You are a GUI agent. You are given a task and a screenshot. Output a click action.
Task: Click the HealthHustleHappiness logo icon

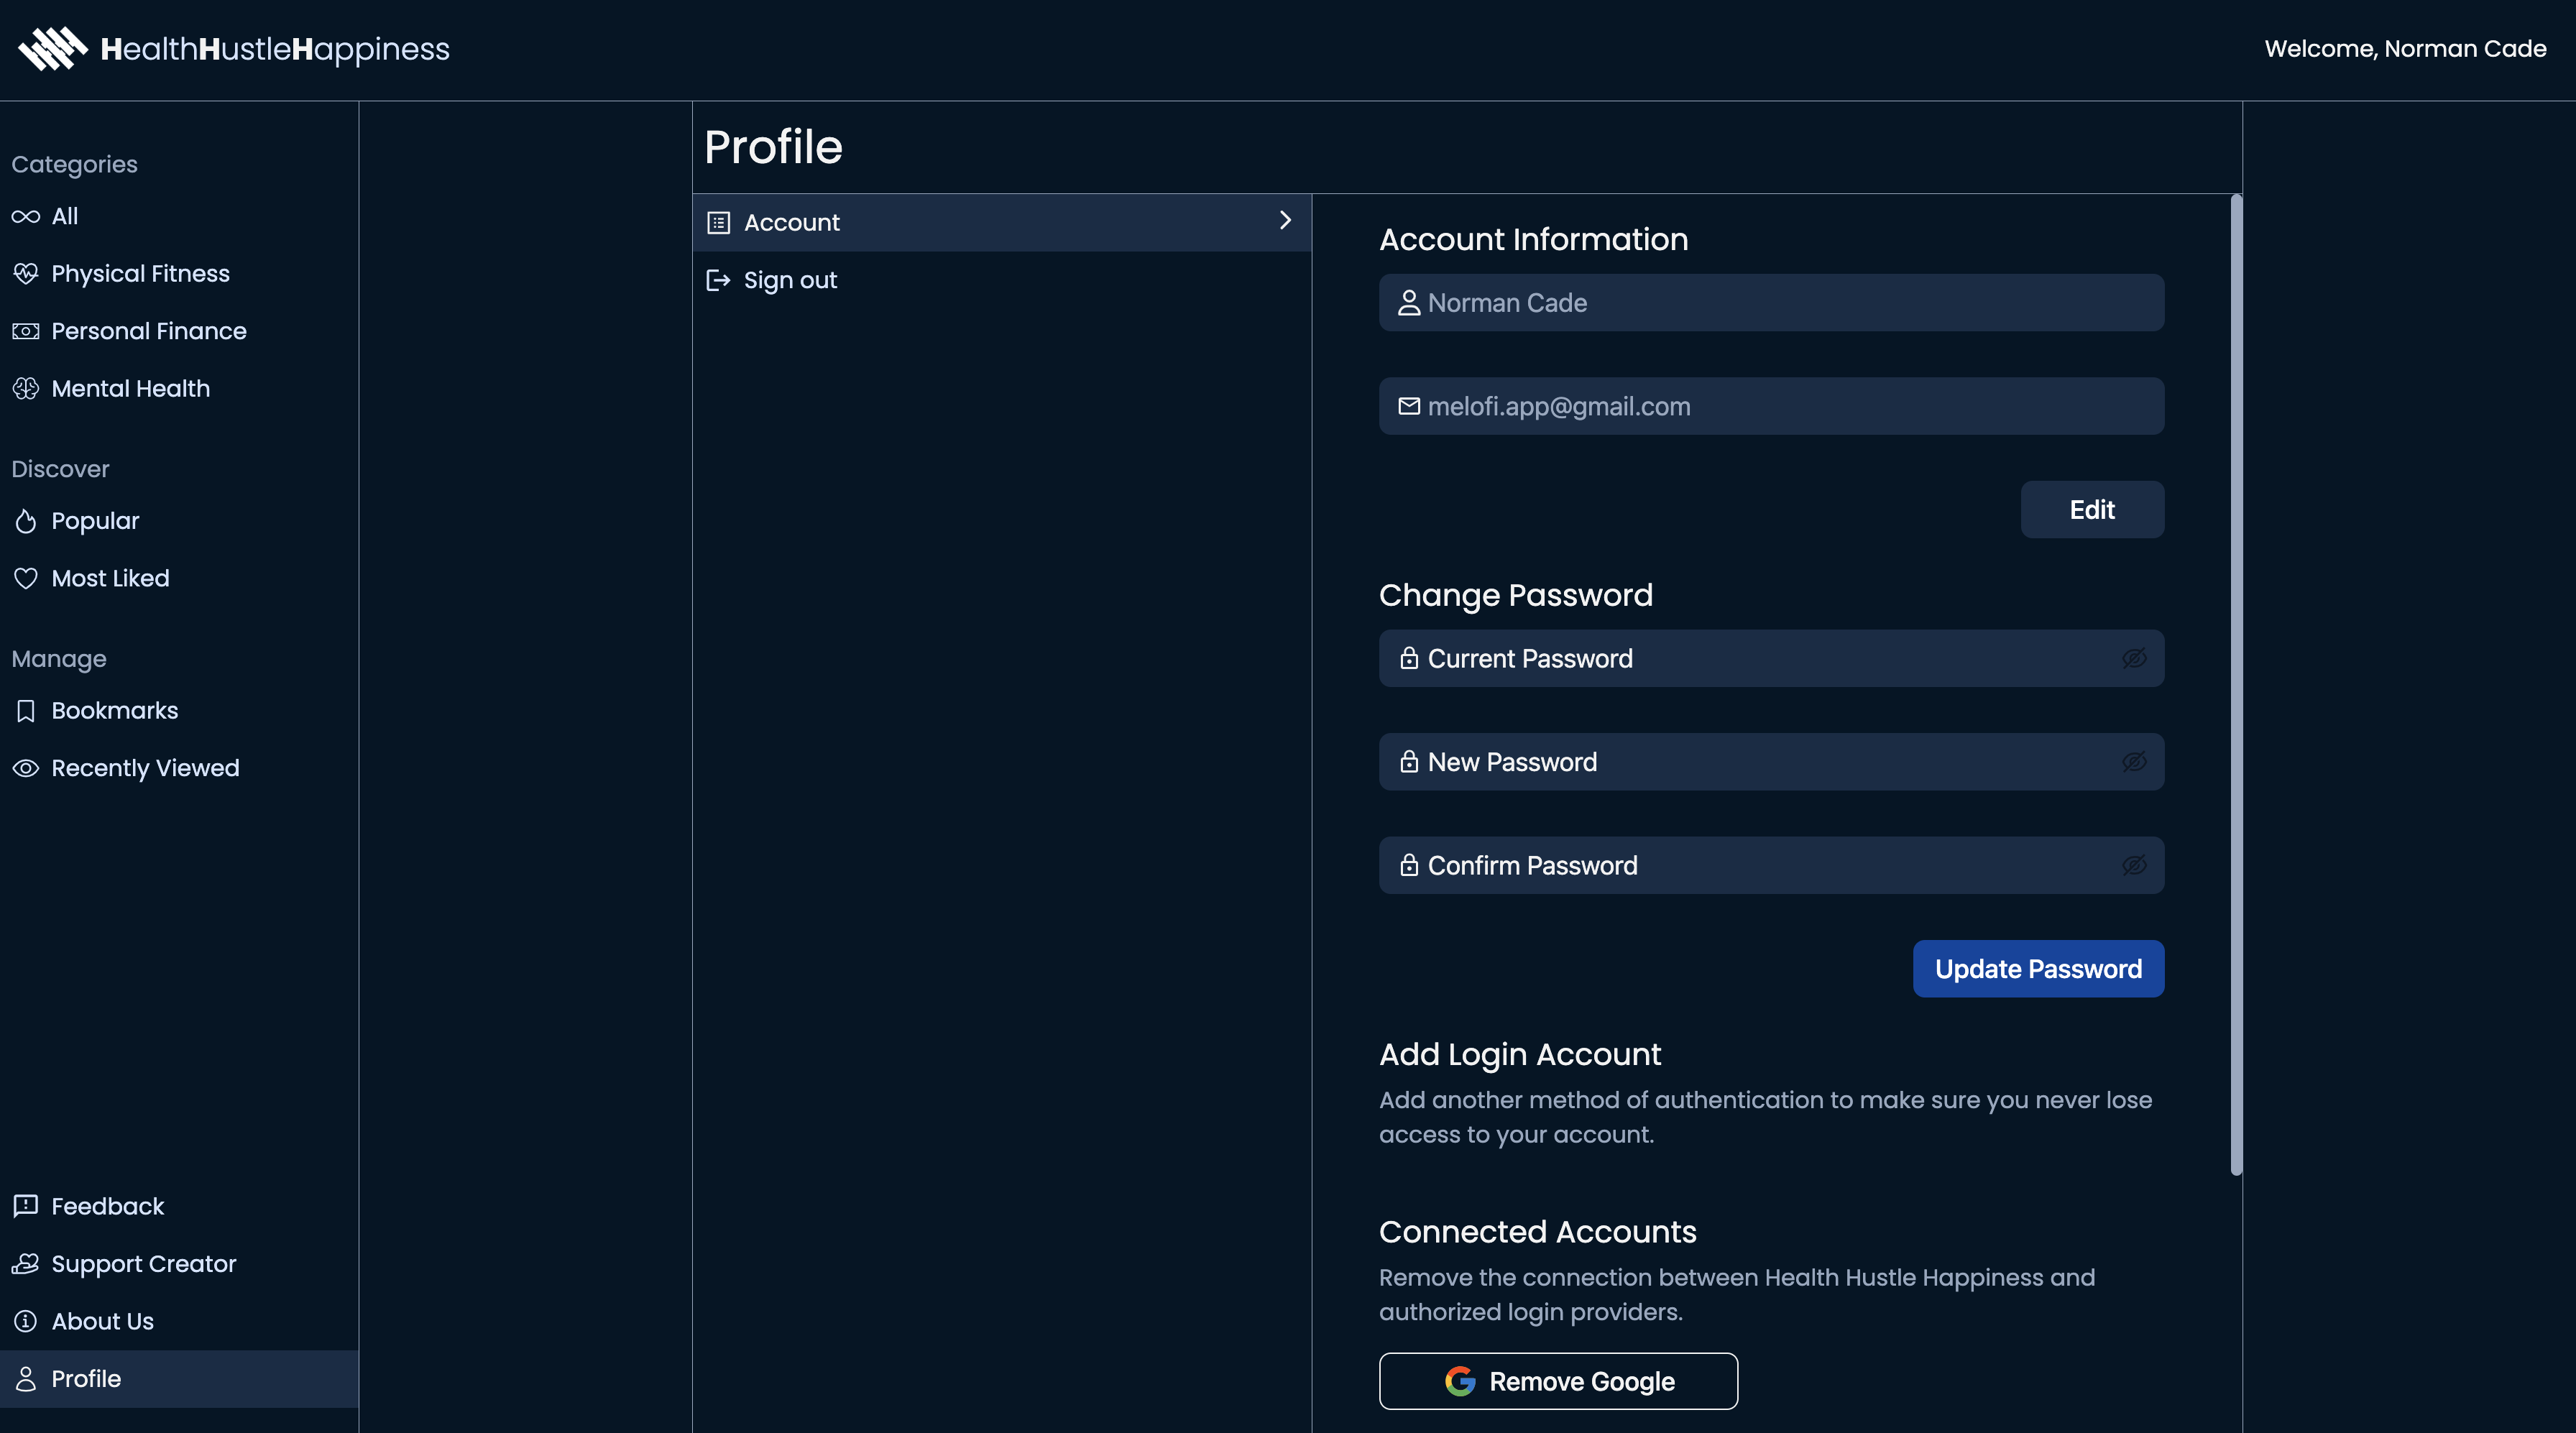[53, 48]
